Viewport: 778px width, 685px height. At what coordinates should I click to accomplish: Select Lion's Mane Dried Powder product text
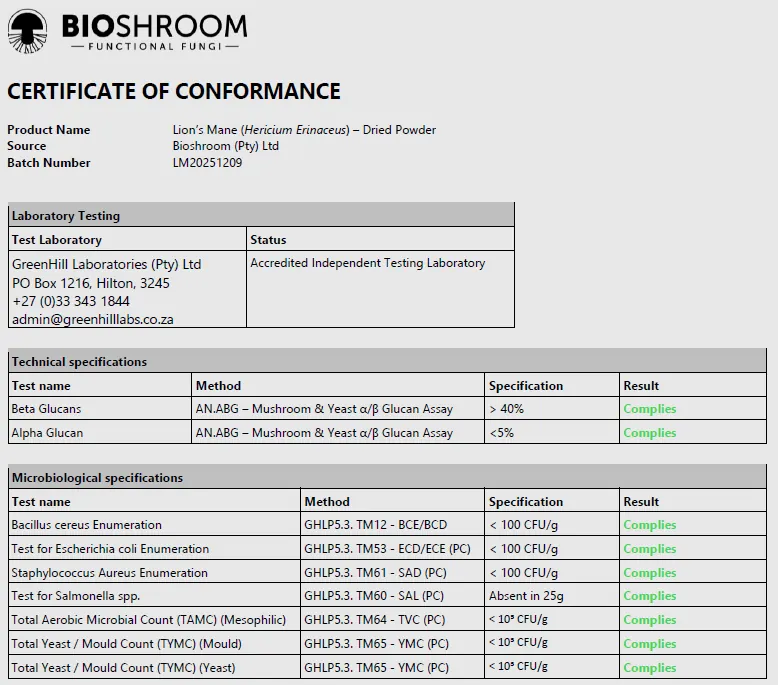click(x=304, y=130)
